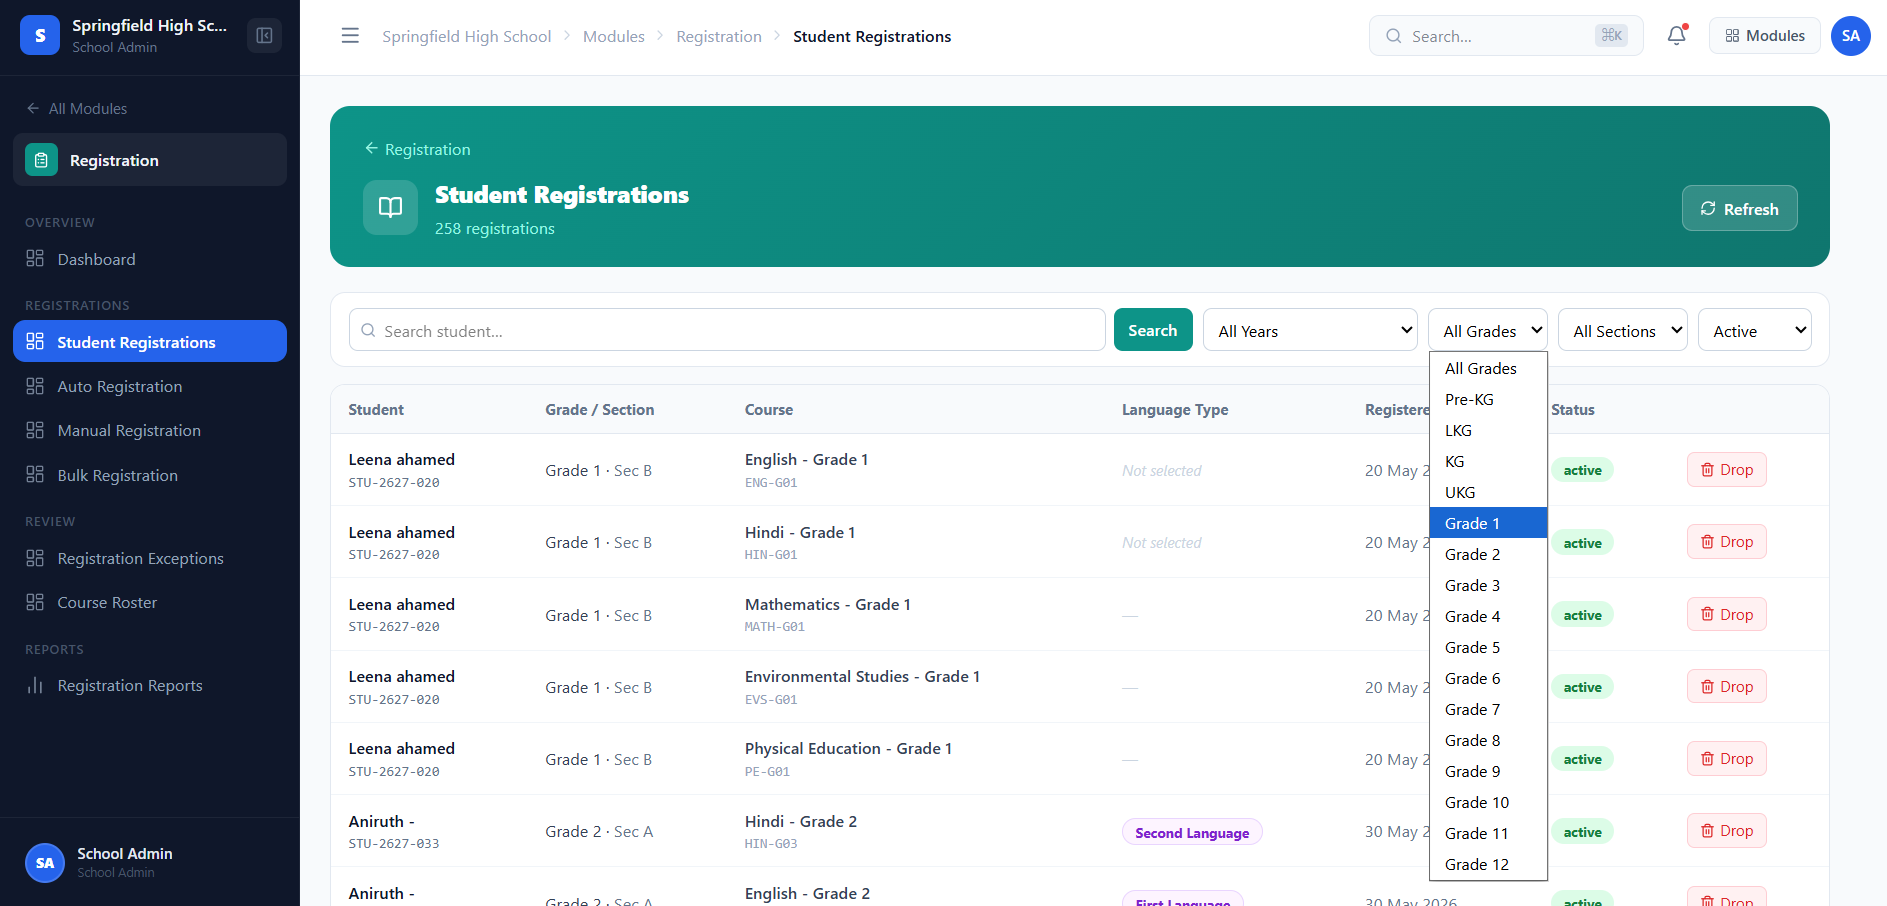
Task: Click the book icon beside Student Registrations
Action: tap(390, 207)
